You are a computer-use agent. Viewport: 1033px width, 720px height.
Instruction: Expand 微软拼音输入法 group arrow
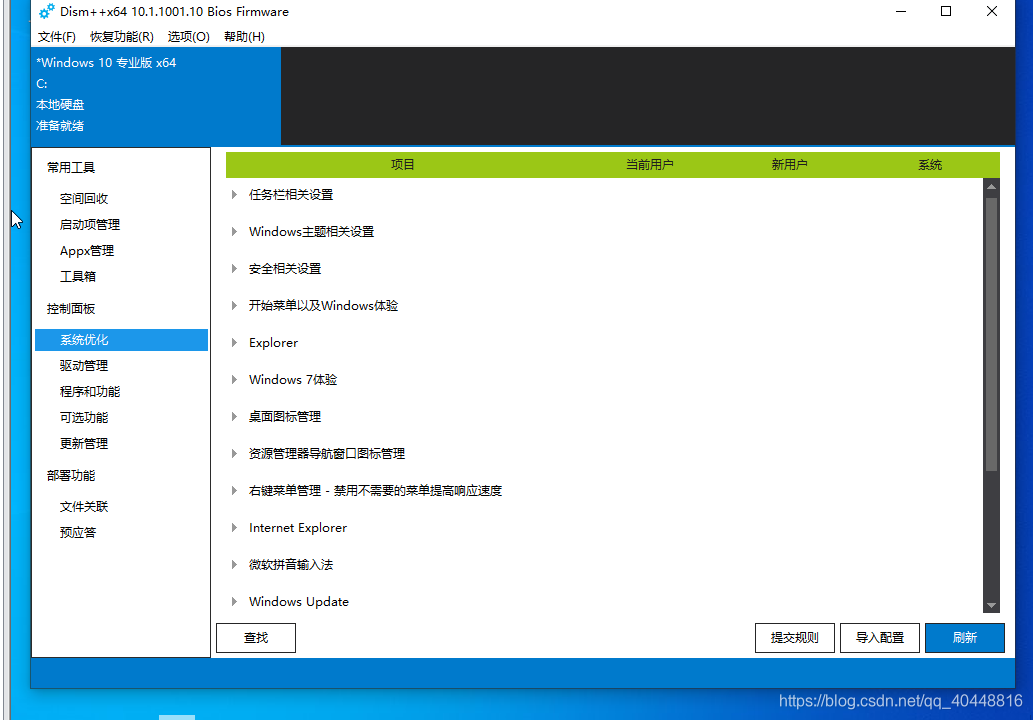[x=234, y=565]
